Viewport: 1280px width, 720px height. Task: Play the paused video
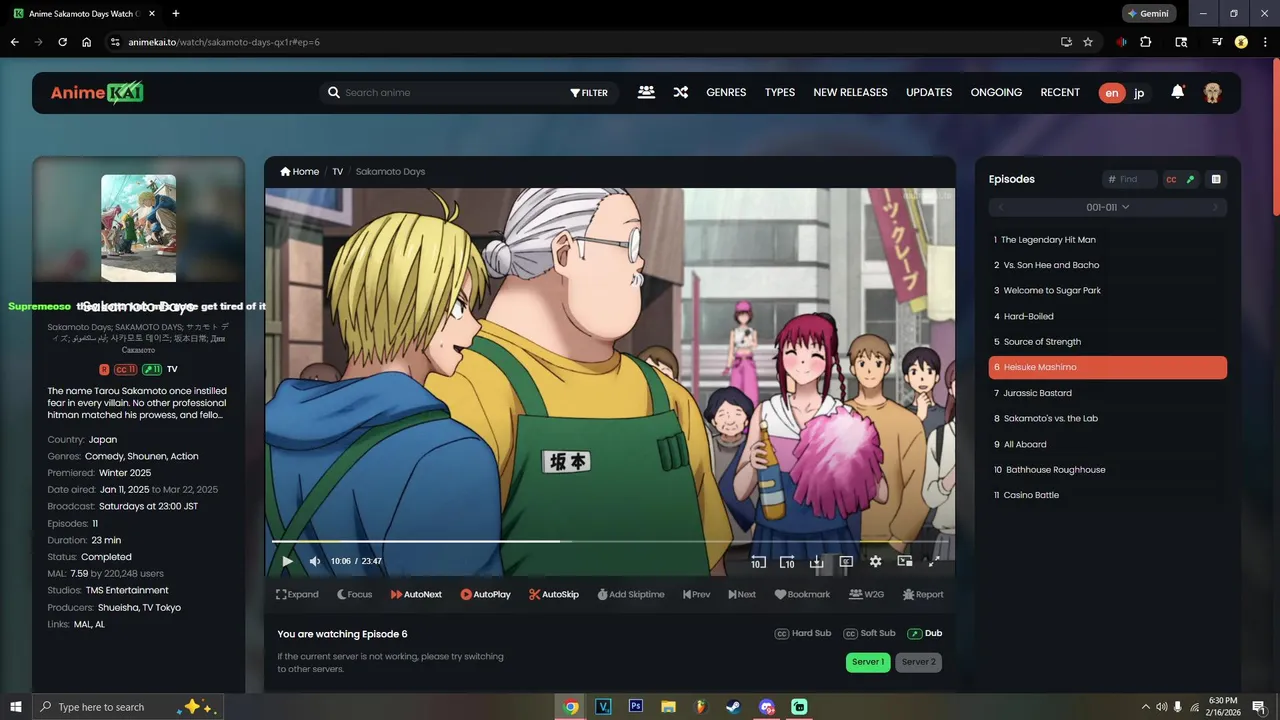pos(288,561)
